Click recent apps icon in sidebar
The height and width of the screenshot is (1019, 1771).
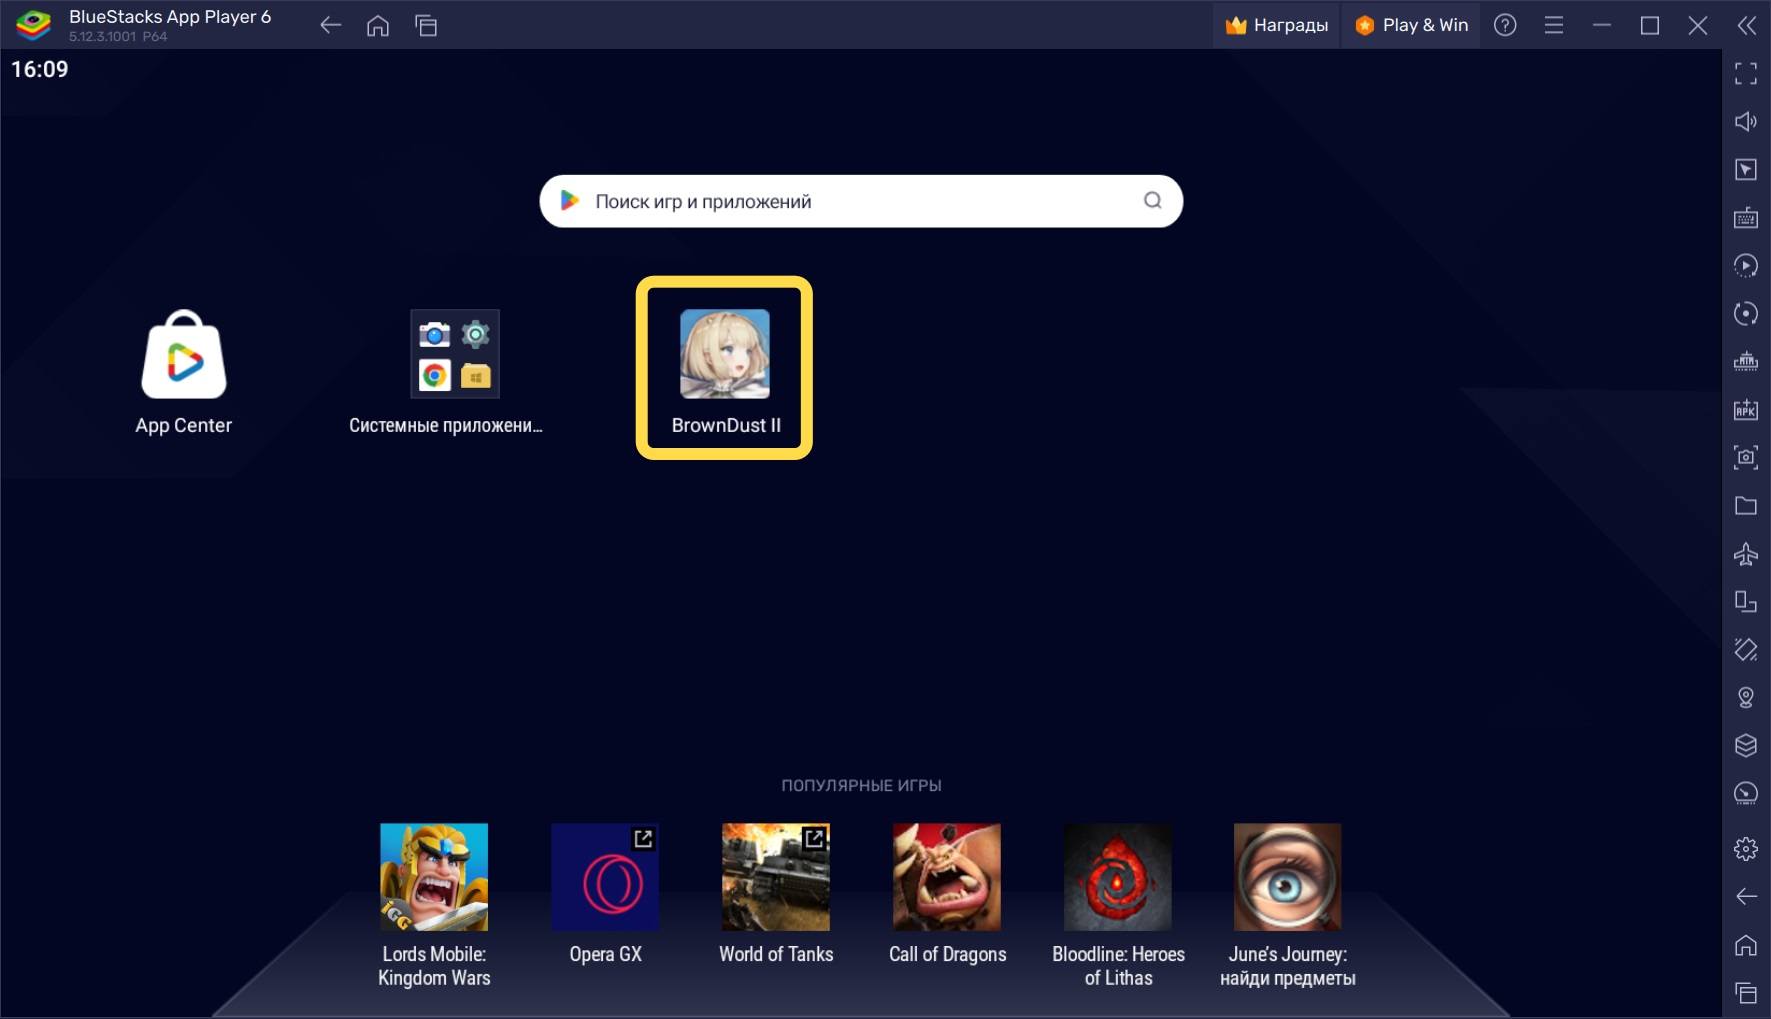[x=1746, y=993]
